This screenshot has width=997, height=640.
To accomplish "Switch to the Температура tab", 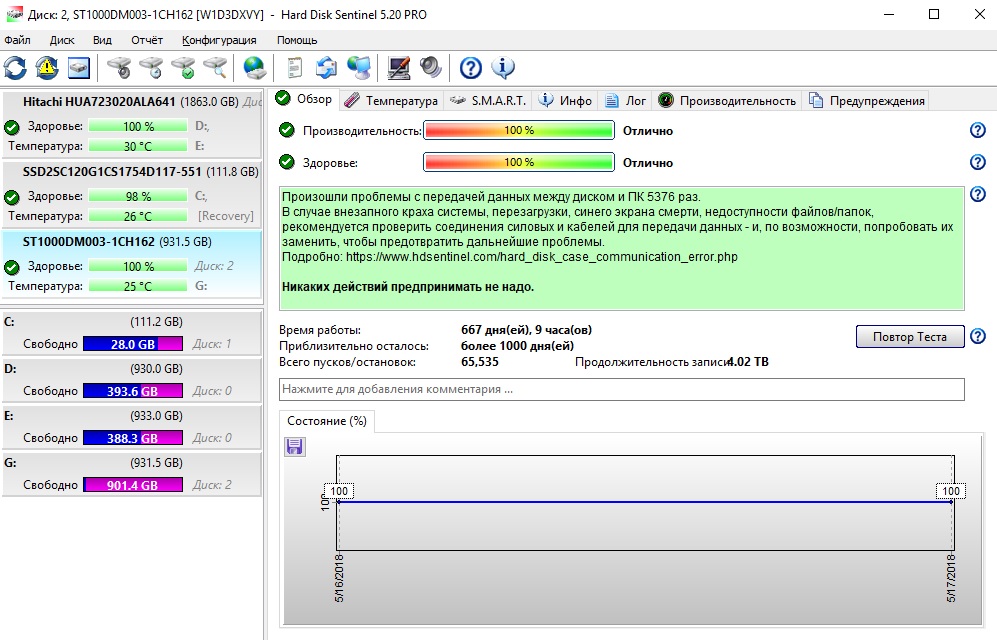I will tap(392, 100).
